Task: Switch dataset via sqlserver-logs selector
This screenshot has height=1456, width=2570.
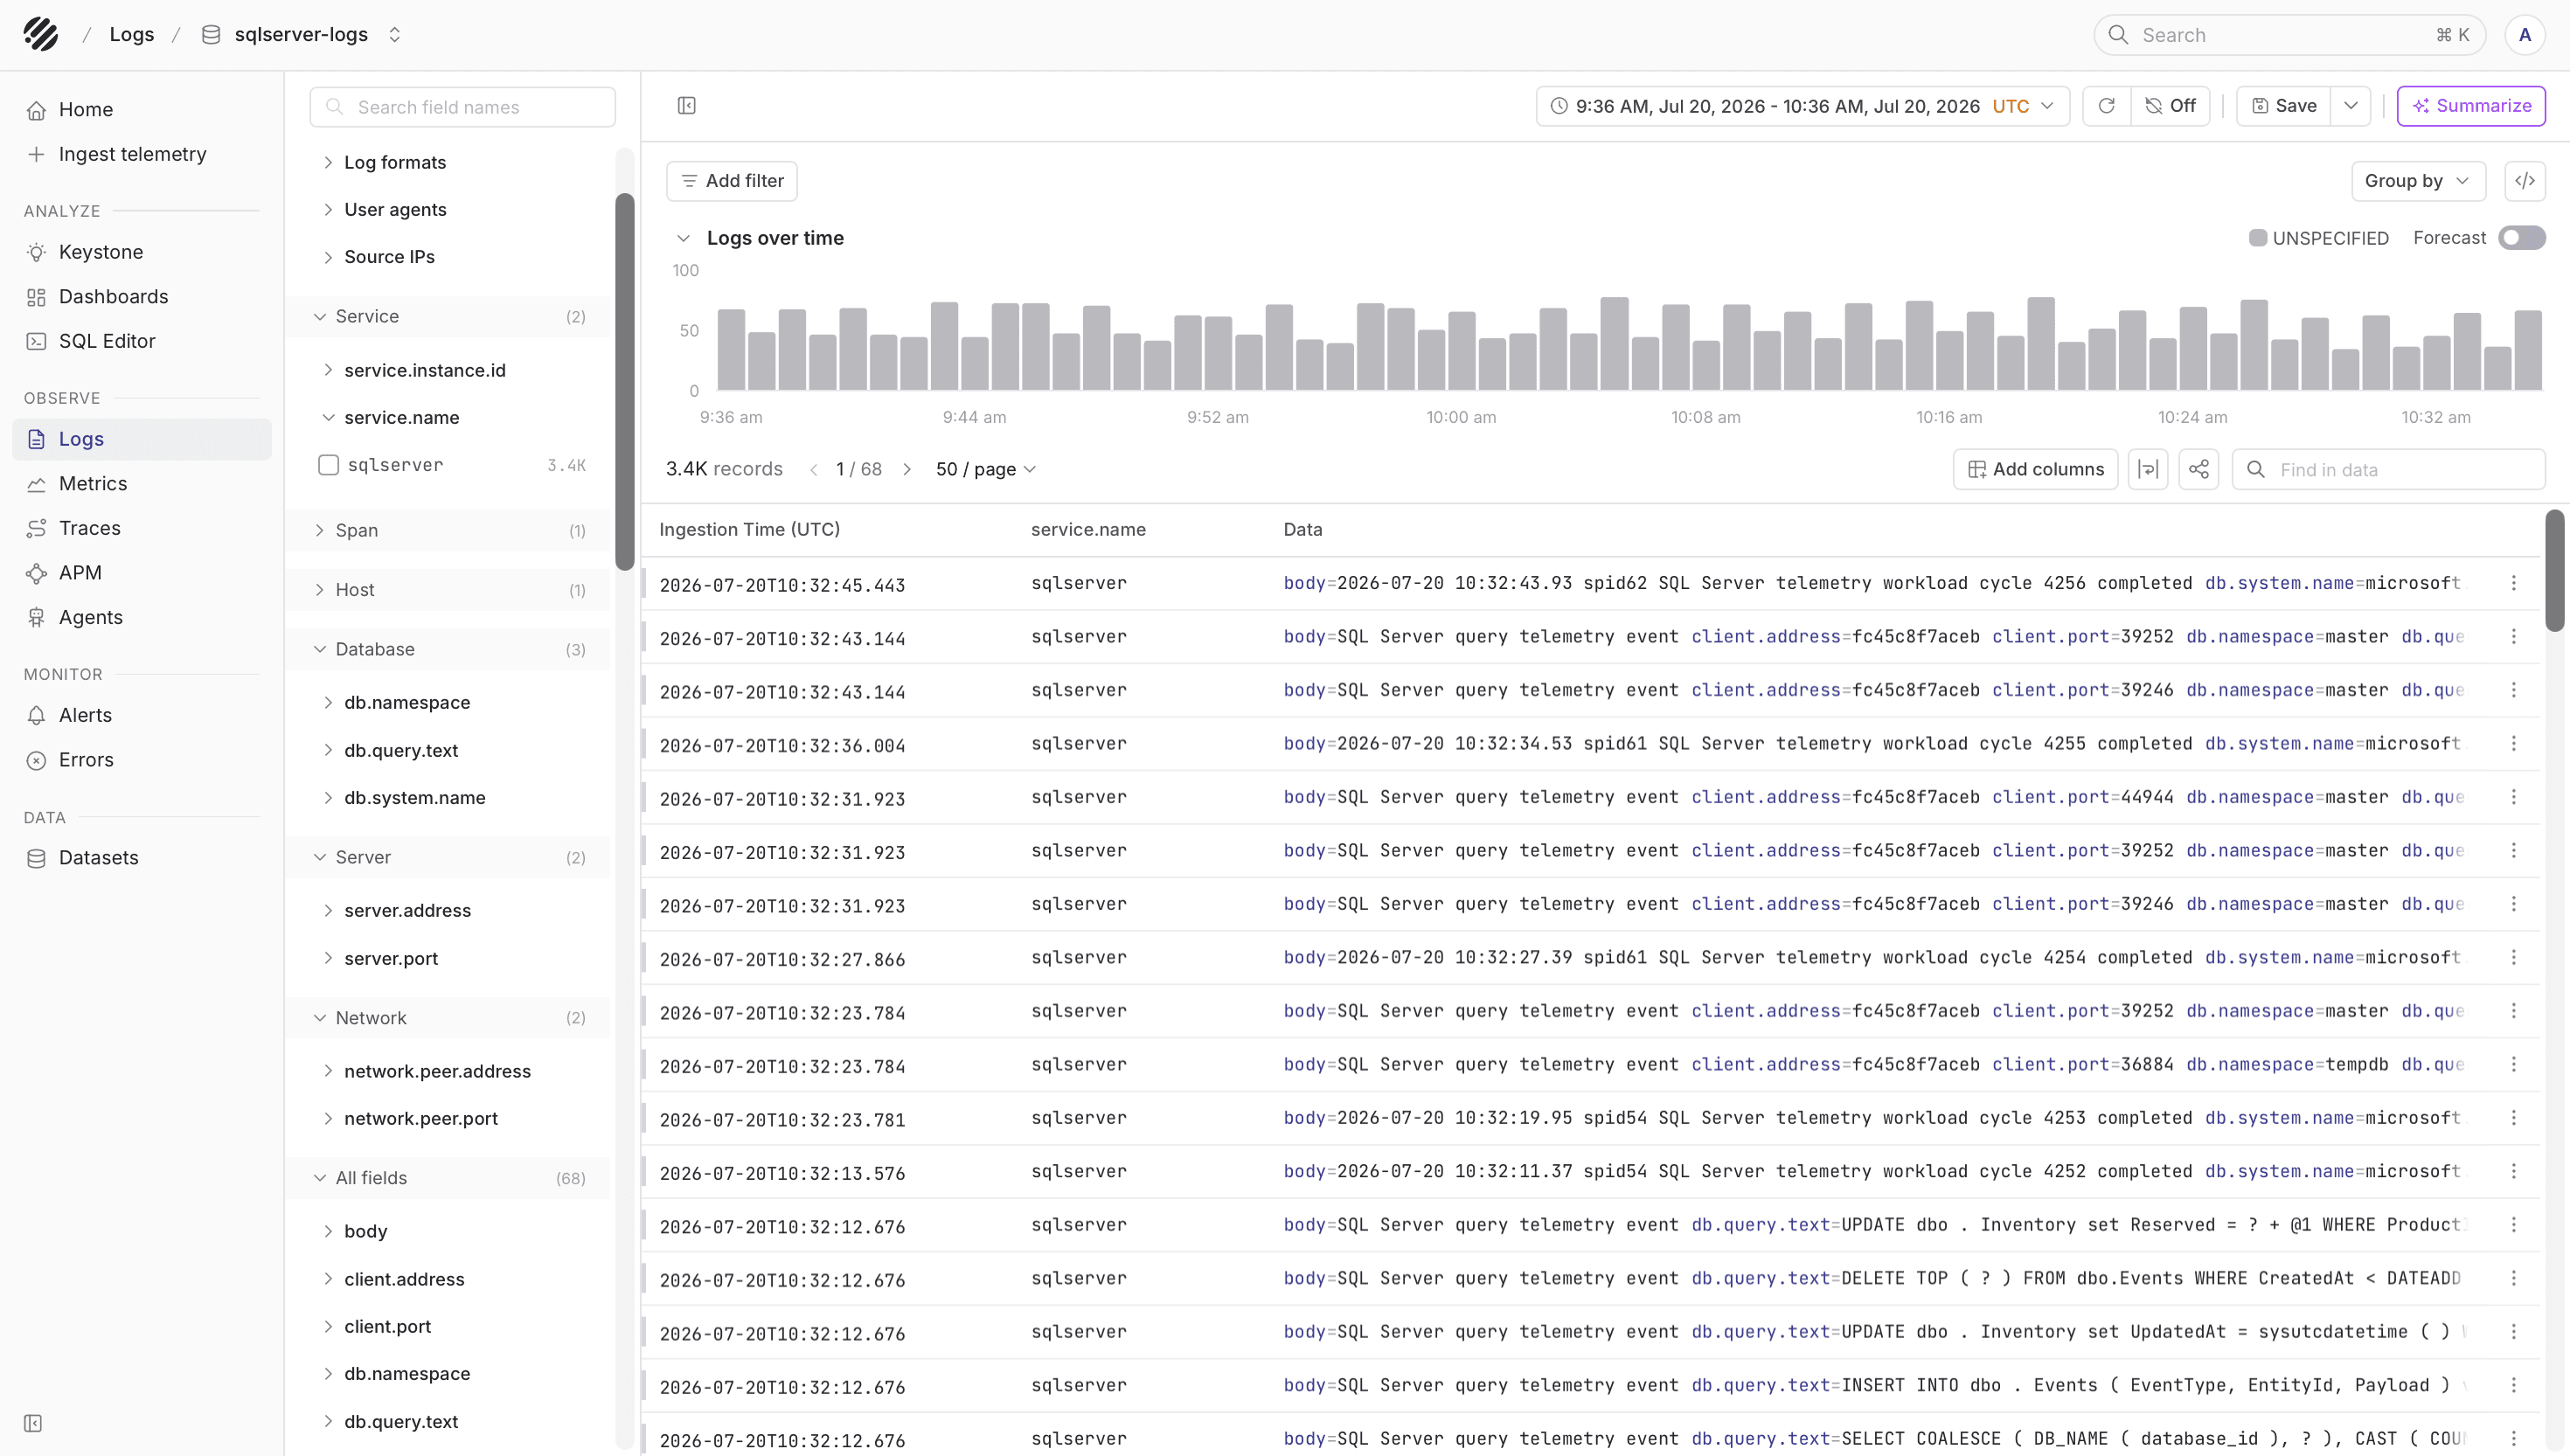Action: [x=302, y=35]
